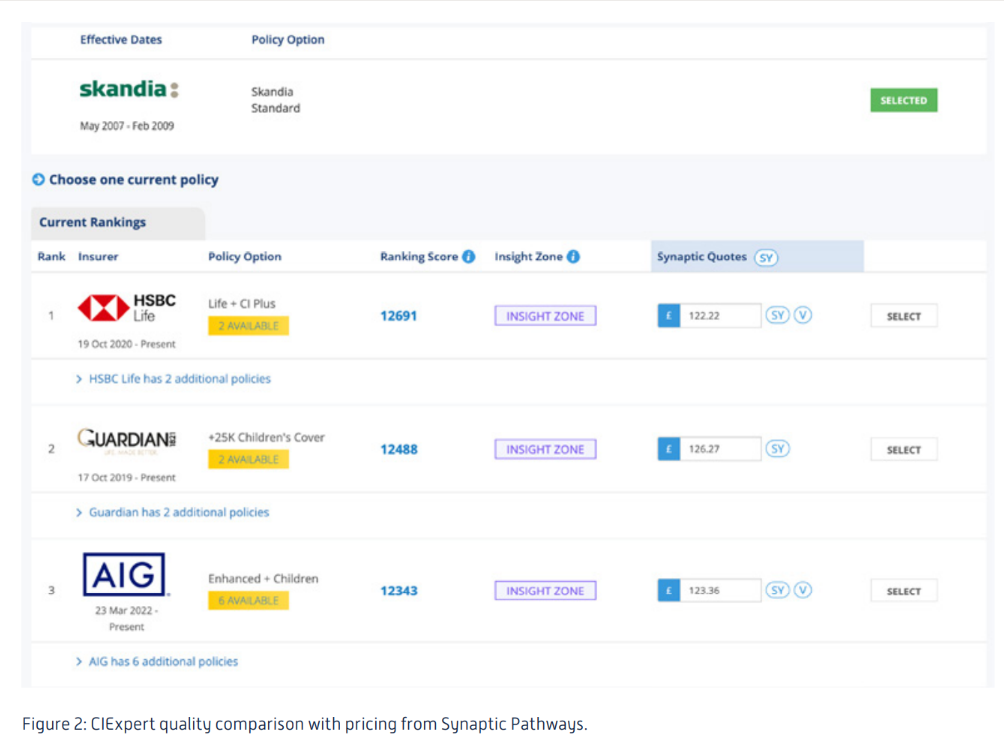Image resolution: width=1004 pixels, height=745 pixels.
Task: Click the Guardian logo
Action: [x=127, y=440]
